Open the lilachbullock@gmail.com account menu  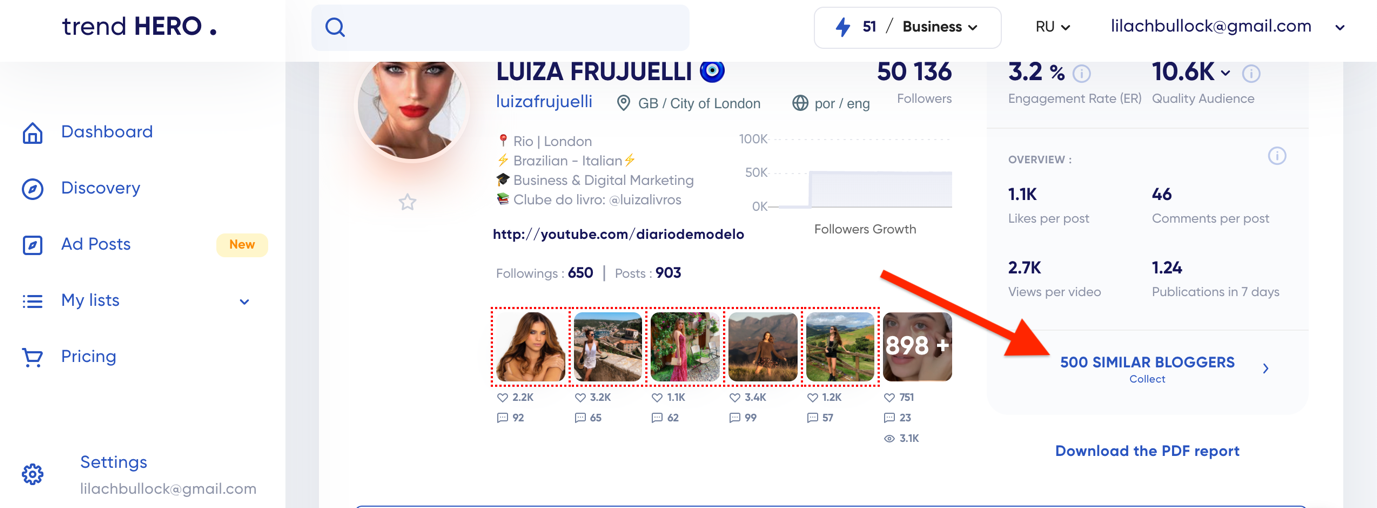1227,27
